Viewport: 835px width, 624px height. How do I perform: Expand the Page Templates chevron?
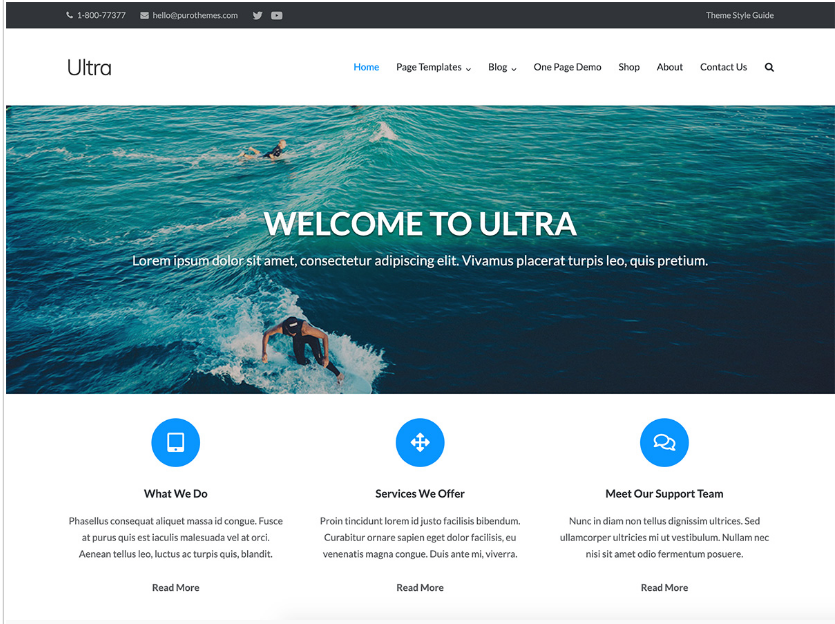(469, 69)
